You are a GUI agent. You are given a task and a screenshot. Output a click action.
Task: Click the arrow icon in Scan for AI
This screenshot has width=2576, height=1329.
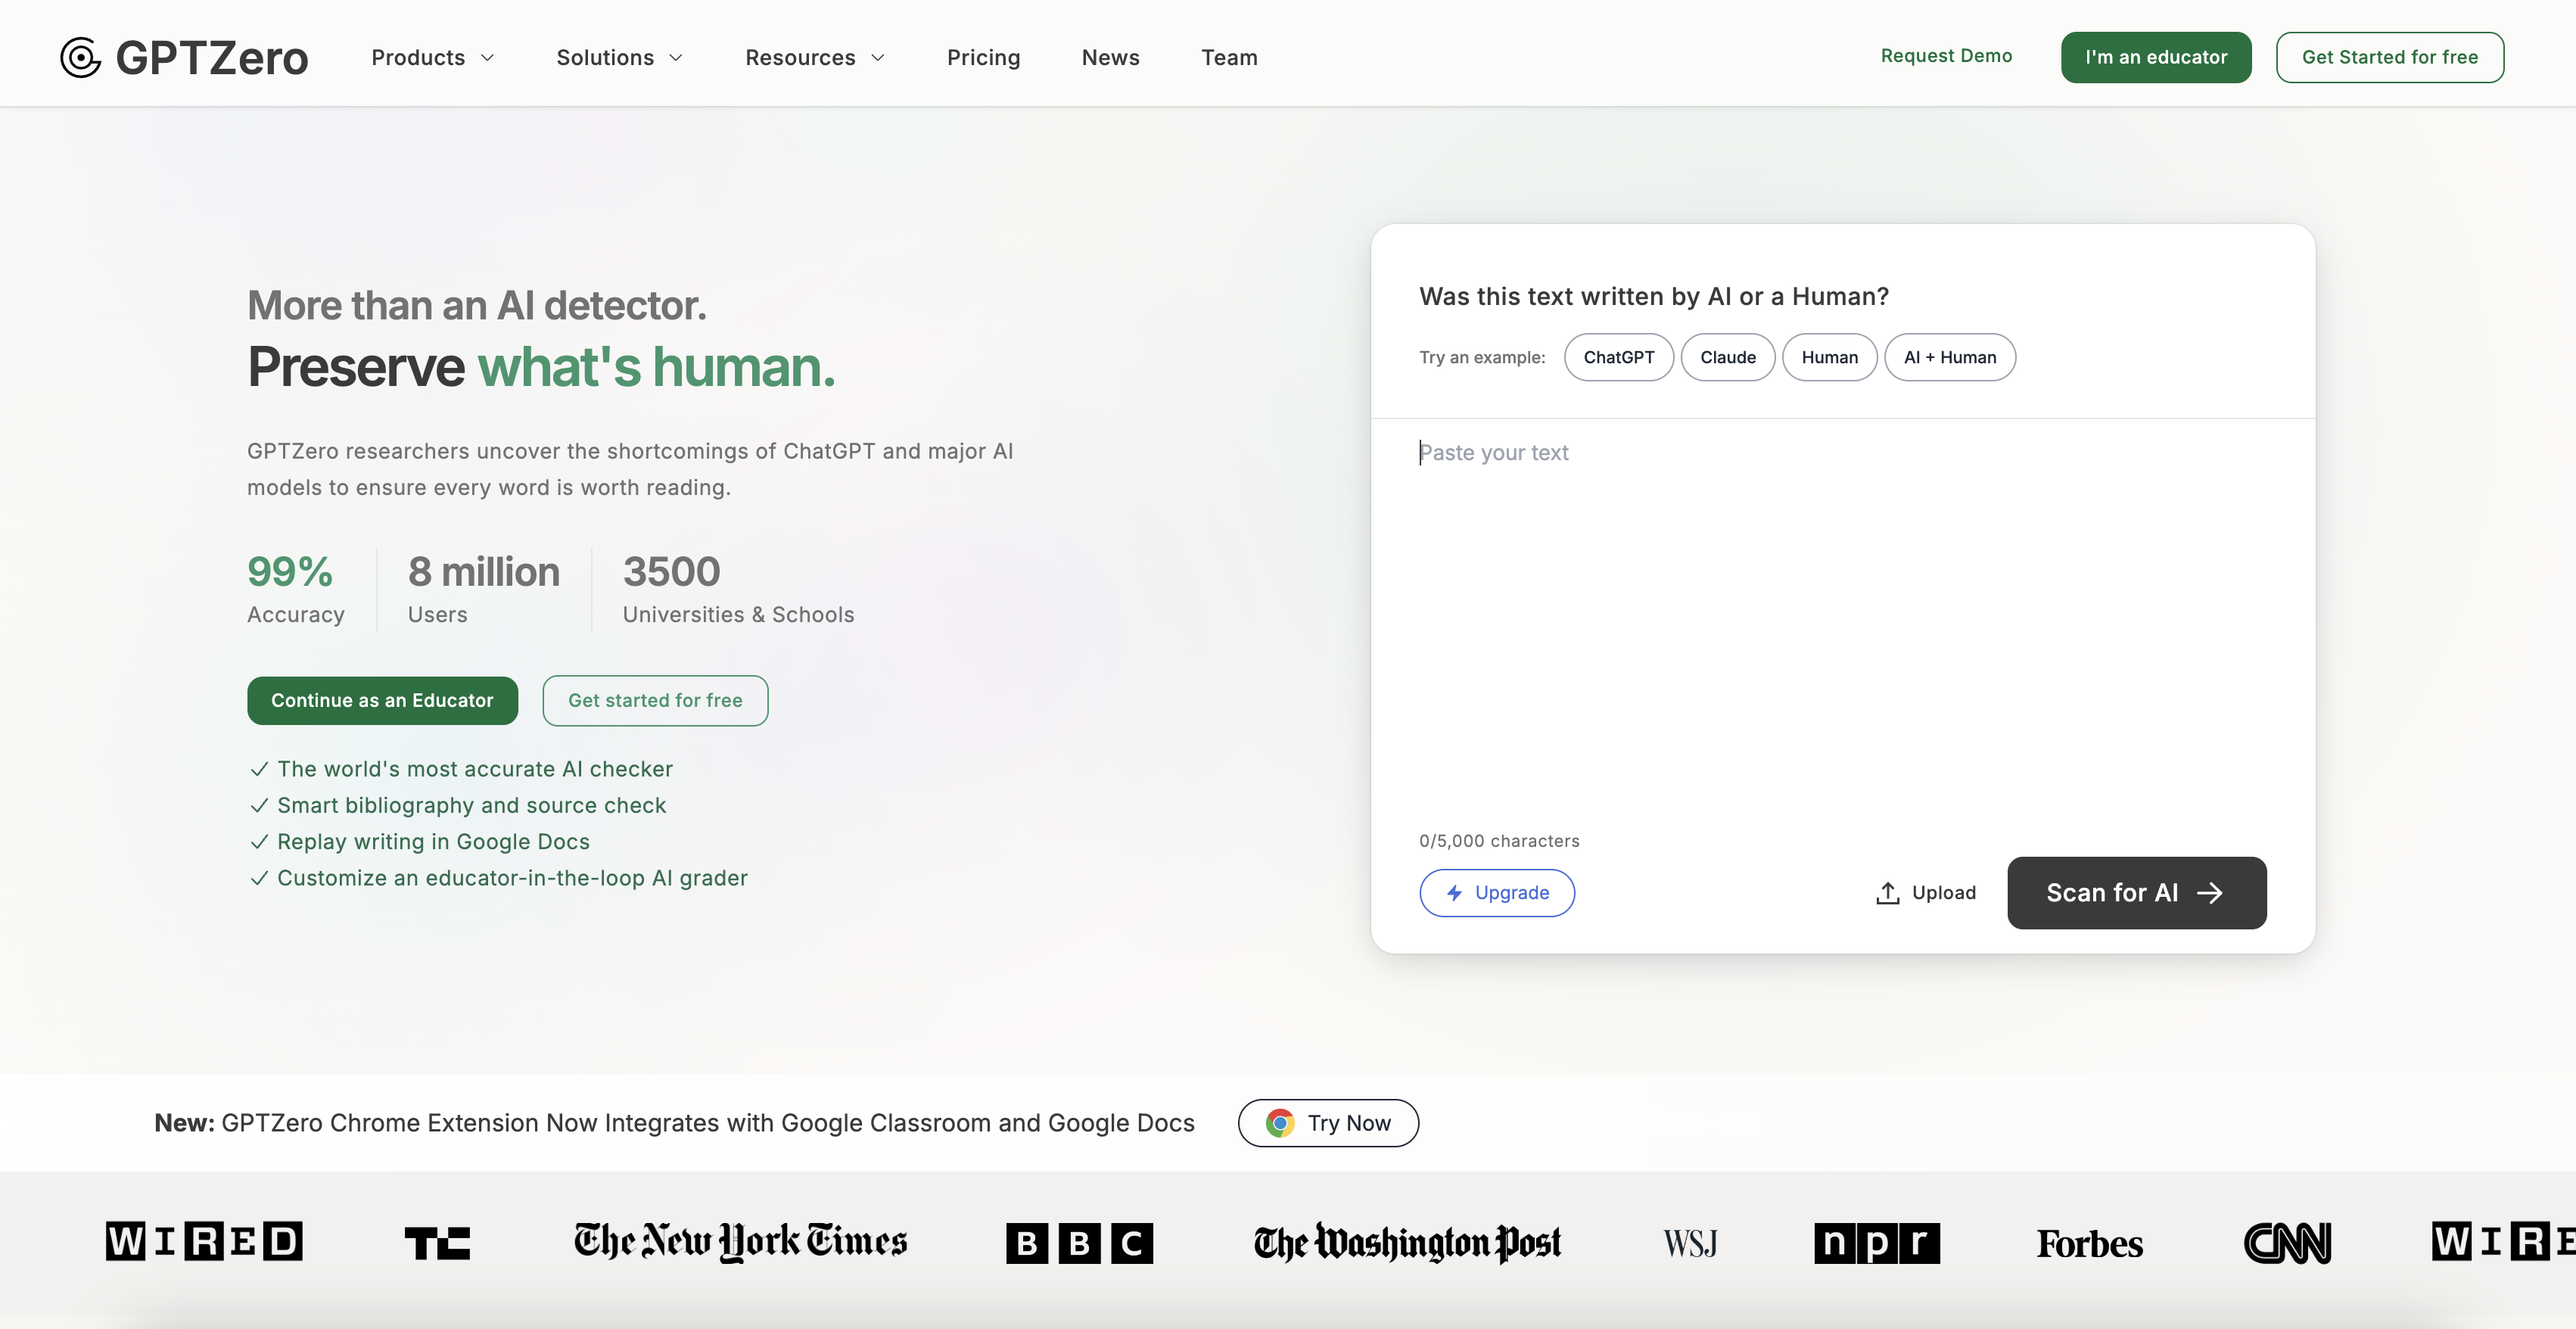coord(2210,893)
